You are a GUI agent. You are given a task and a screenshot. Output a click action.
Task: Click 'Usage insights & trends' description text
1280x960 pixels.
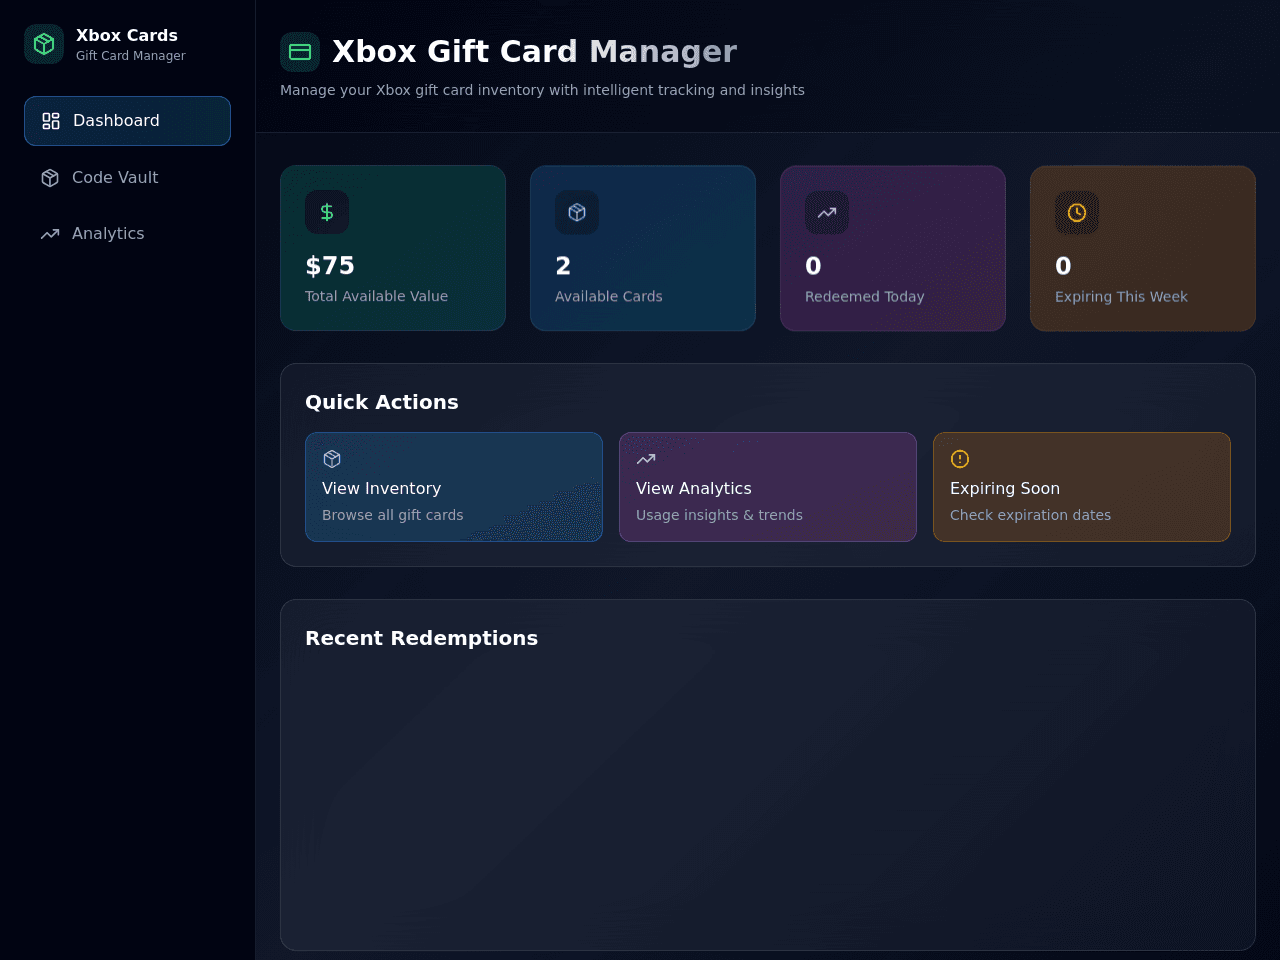(x=719, y=515)
